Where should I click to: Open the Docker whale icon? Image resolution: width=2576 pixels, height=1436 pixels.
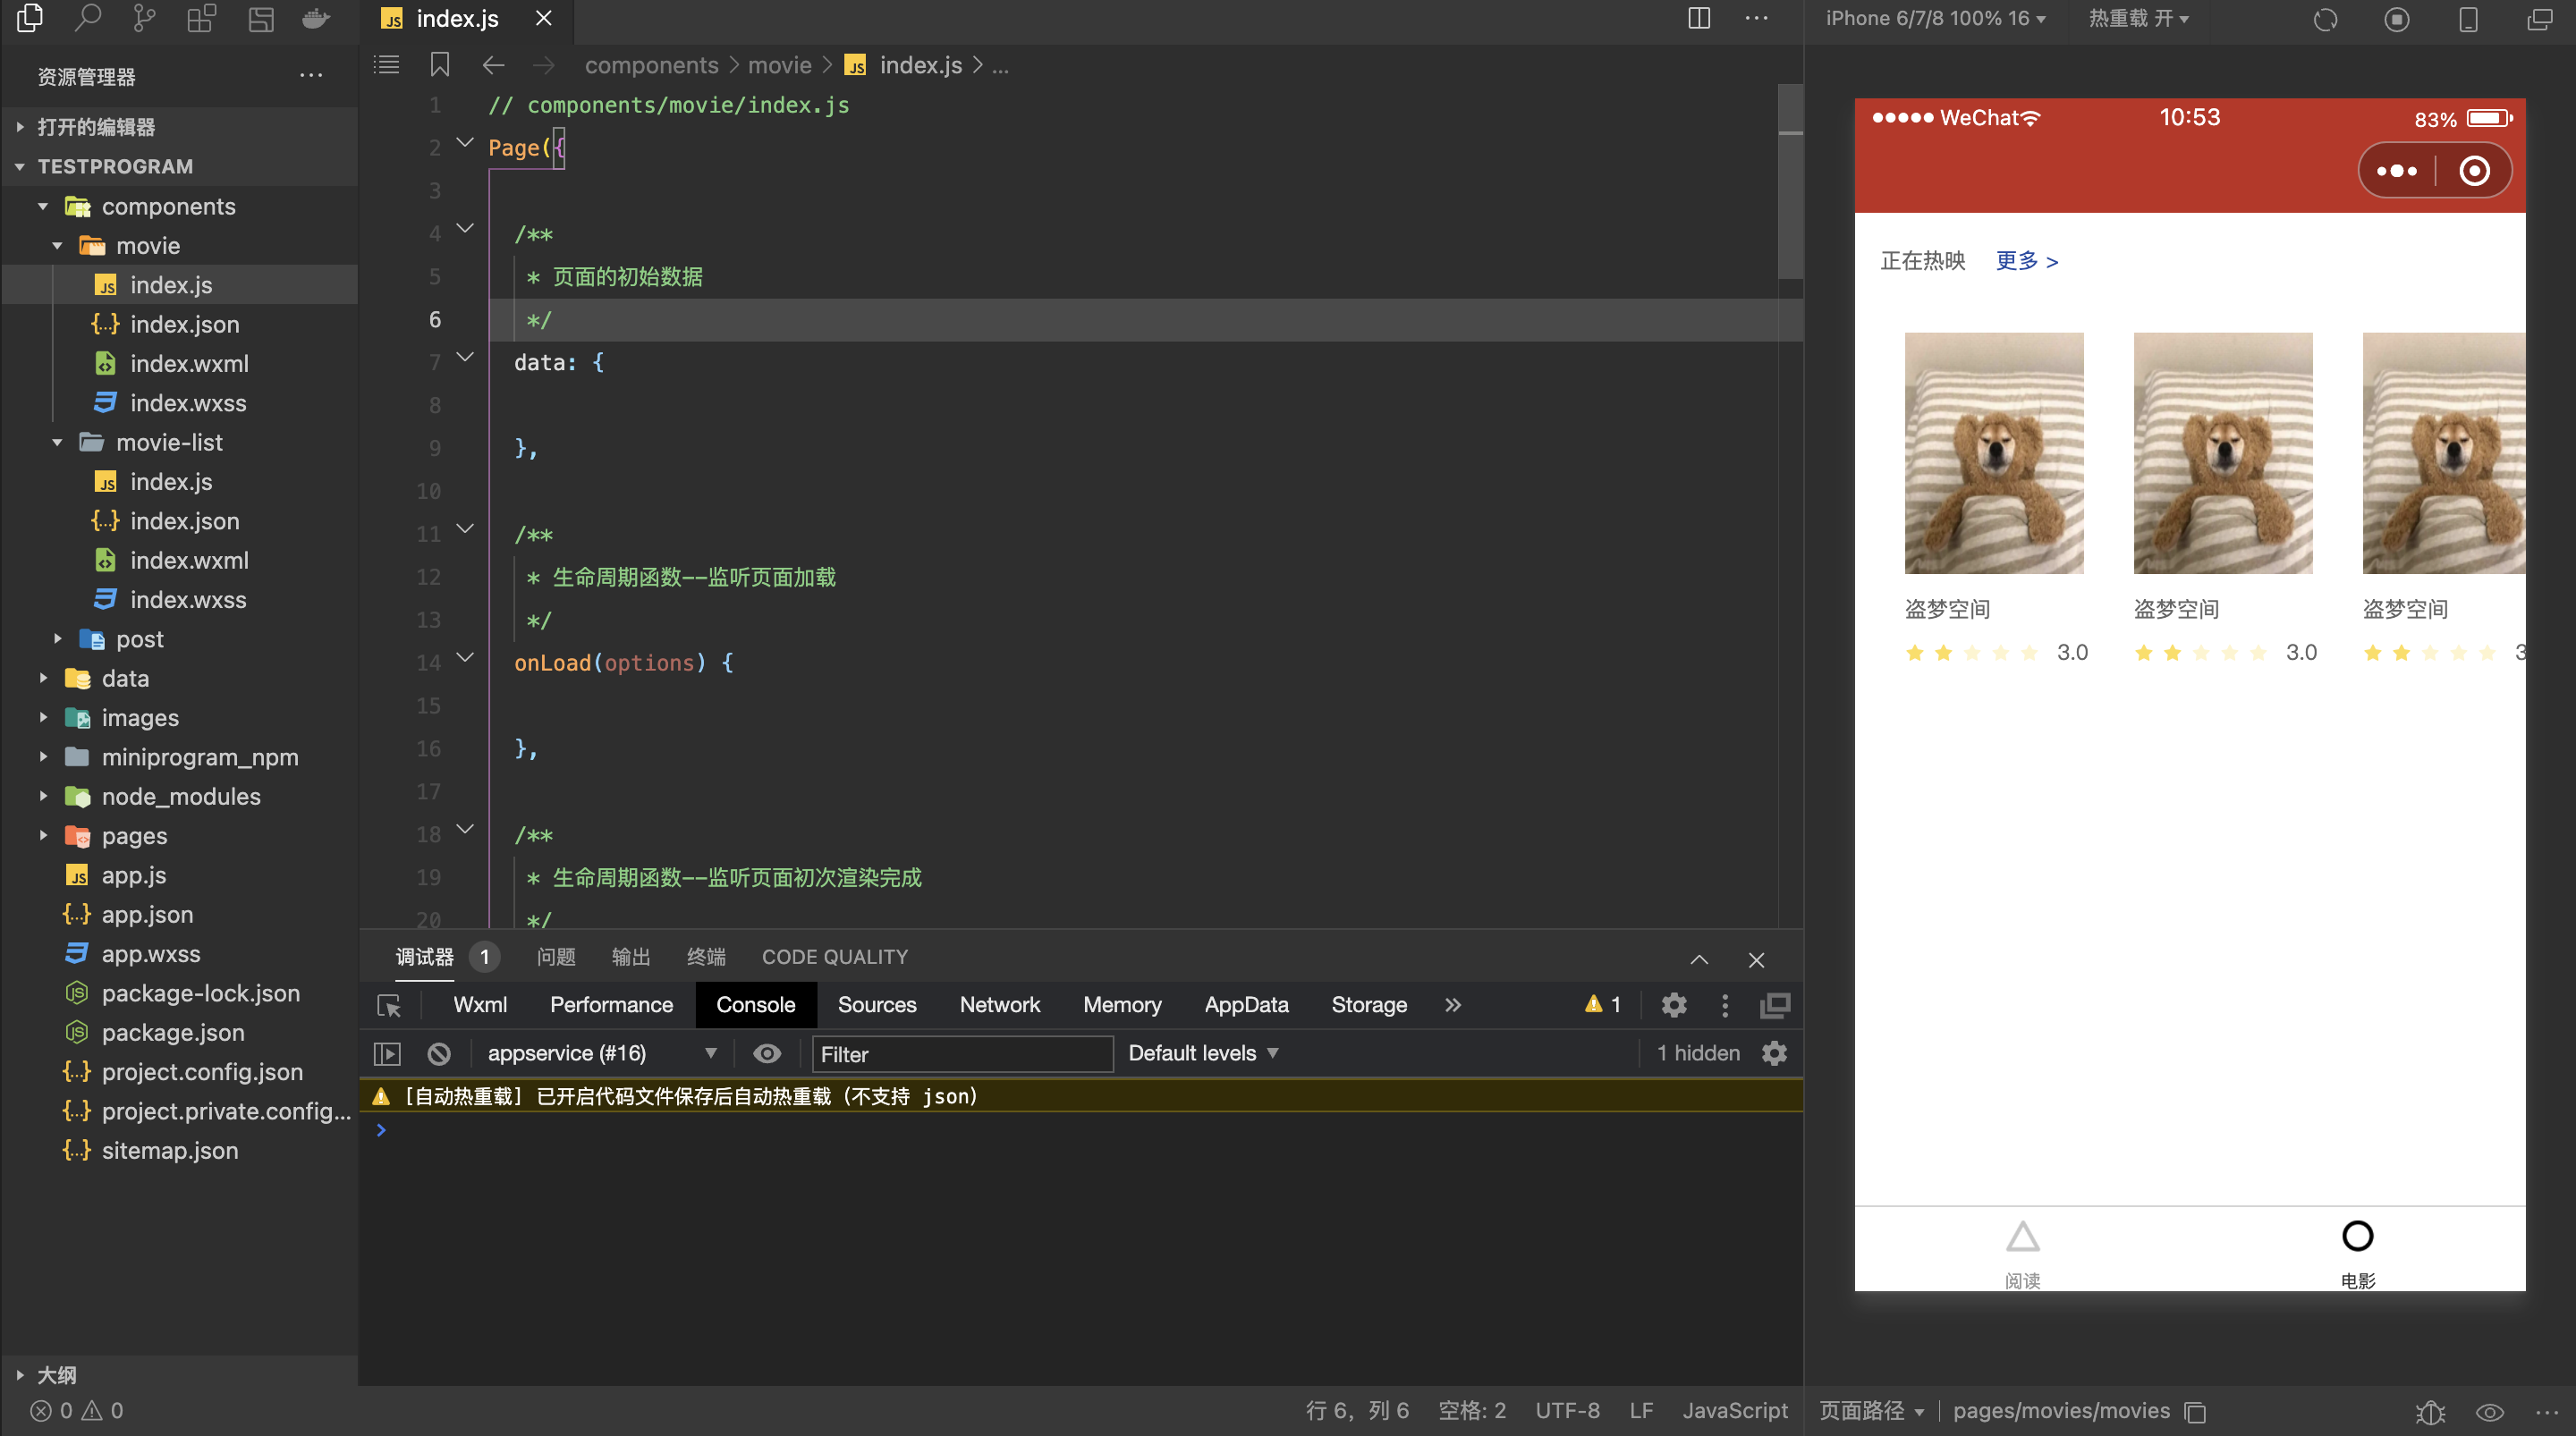tap(316, 19)
